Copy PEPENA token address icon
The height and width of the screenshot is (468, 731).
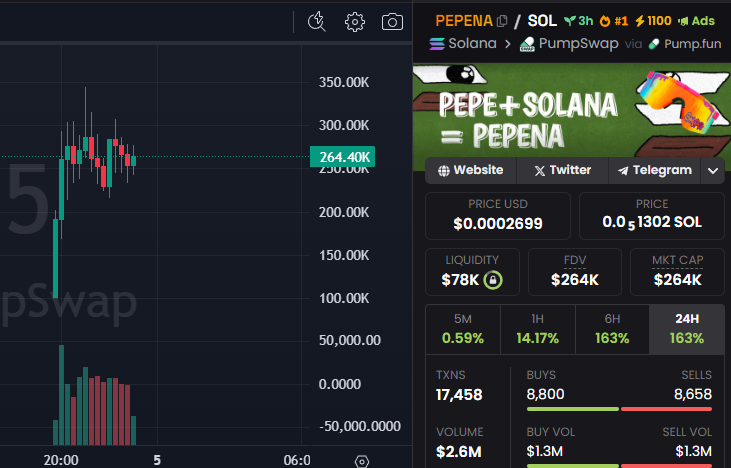point(501,20)
